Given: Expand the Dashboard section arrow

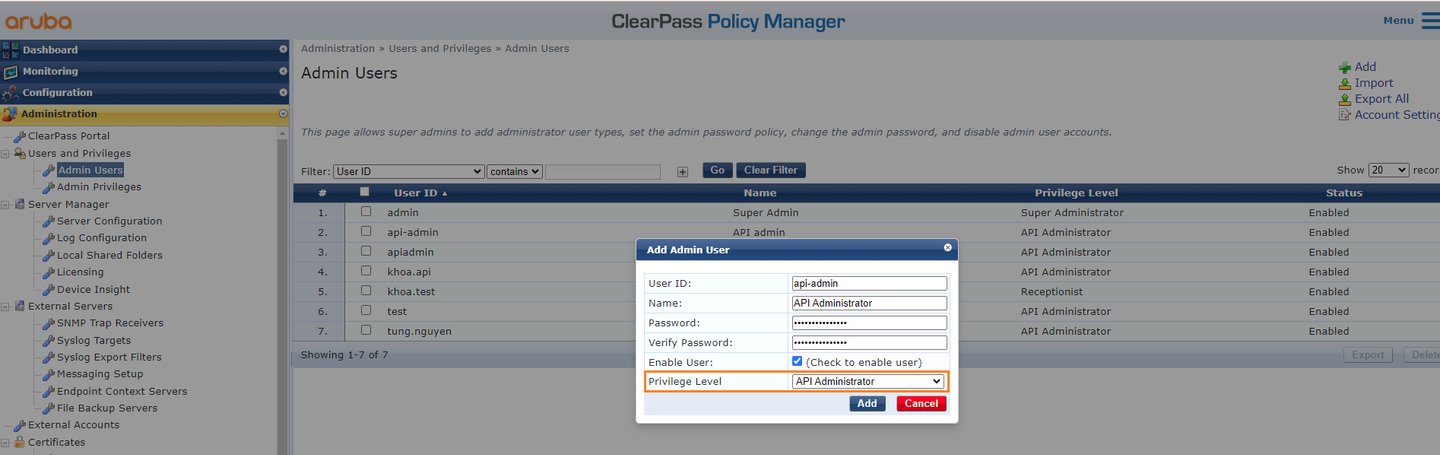Looking at the screenshot, I should tap(283, 50).
